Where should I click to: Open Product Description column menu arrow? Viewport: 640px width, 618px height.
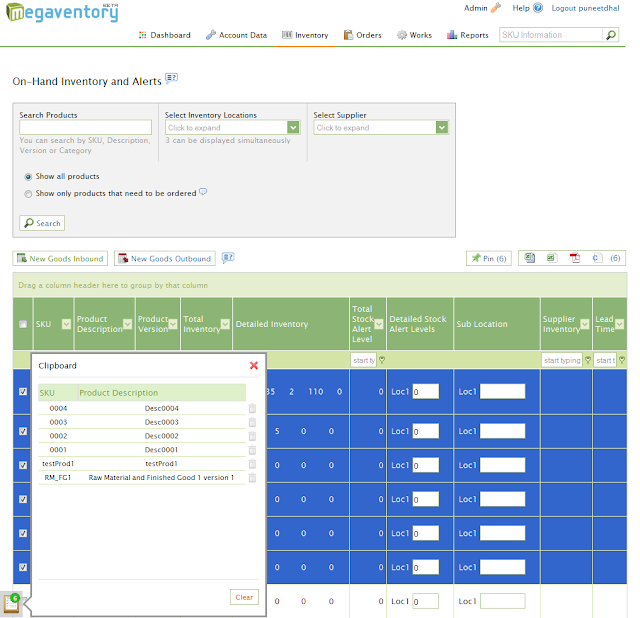click(x=127, y=324)
